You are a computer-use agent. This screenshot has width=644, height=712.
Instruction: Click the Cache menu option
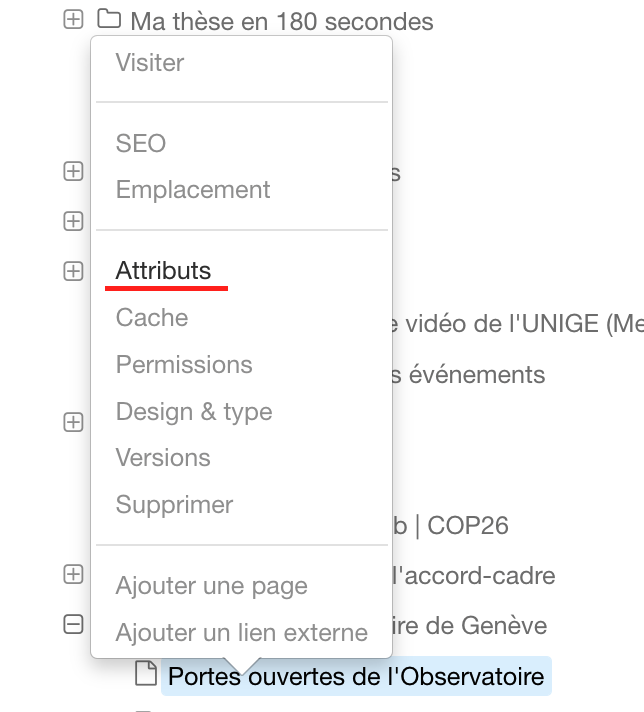[x=152, y=317]
